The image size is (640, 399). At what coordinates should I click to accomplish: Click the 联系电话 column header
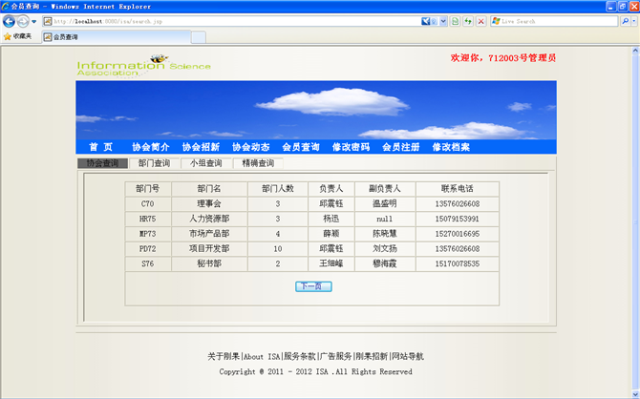[457, 188]
